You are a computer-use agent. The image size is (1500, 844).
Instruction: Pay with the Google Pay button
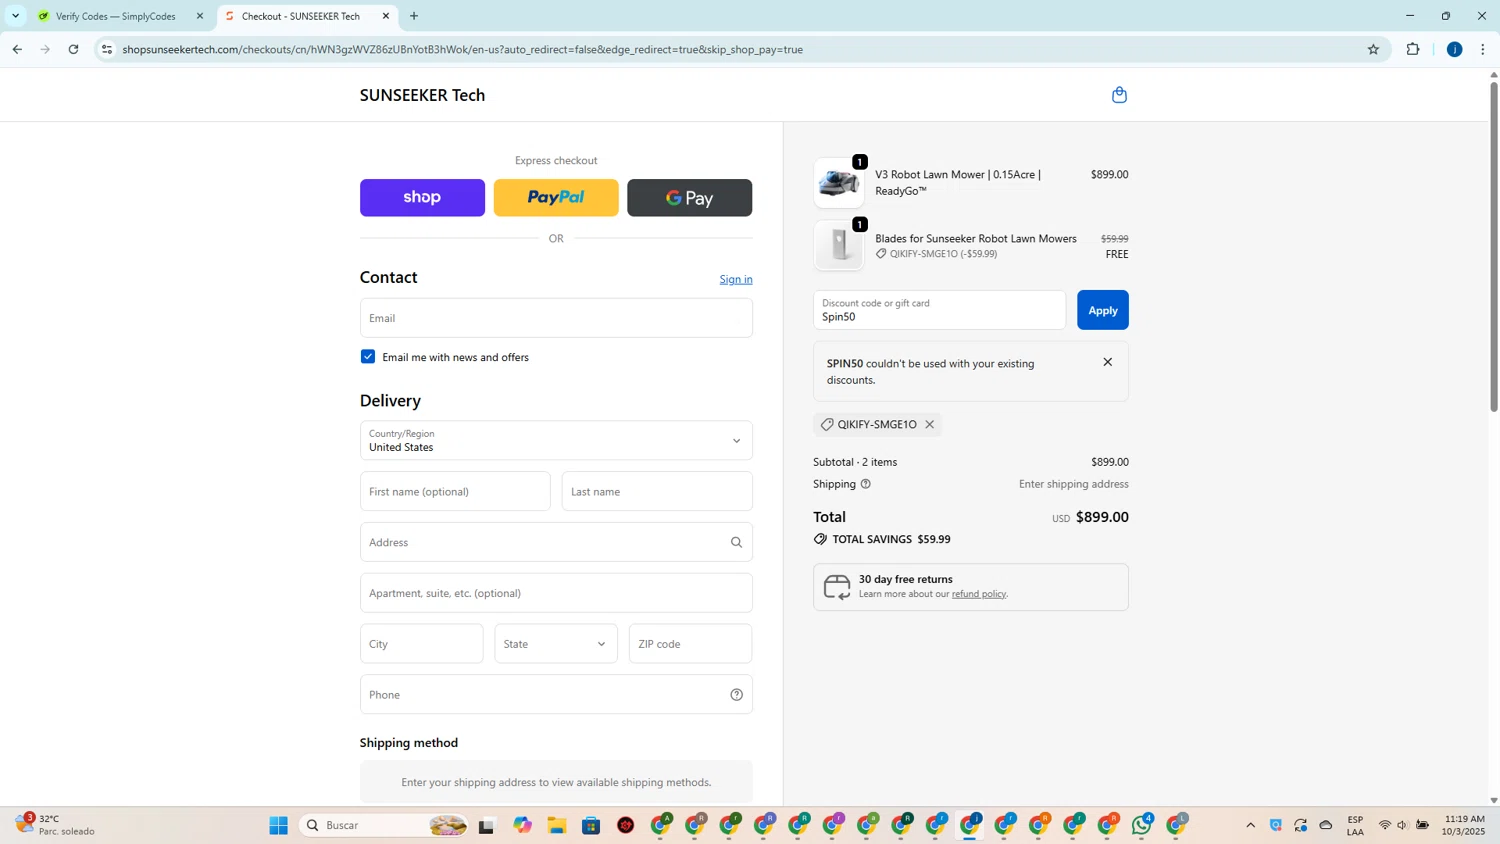tap(690, 198)
